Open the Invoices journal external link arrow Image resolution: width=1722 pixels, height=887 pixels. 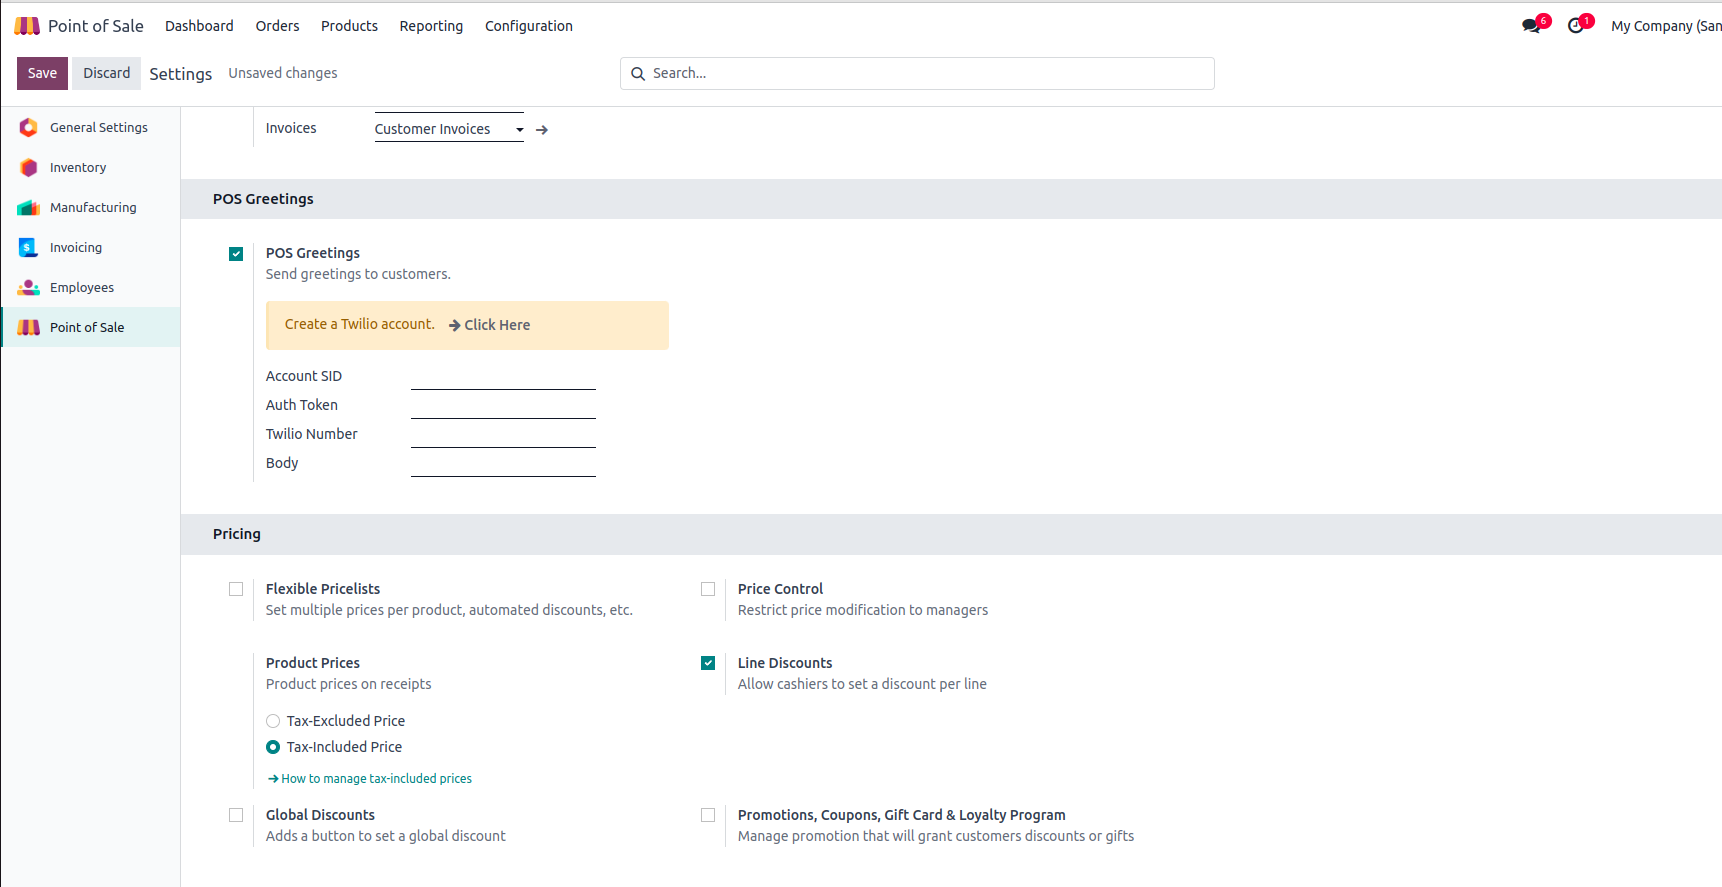[x=542, y=130]
